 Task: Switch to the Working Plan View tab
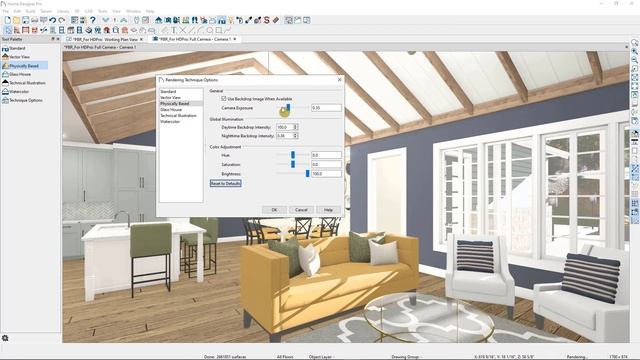click(x=105, y=39)
